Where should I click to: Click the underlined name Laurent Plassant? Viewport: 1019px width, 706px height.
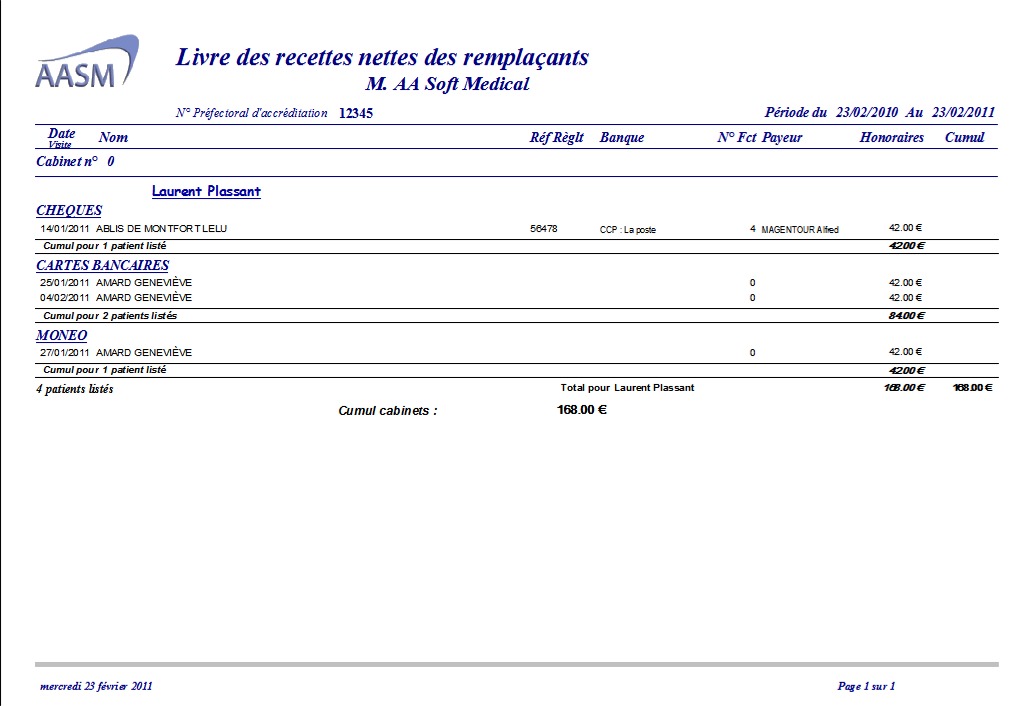(x=206, y=191)
